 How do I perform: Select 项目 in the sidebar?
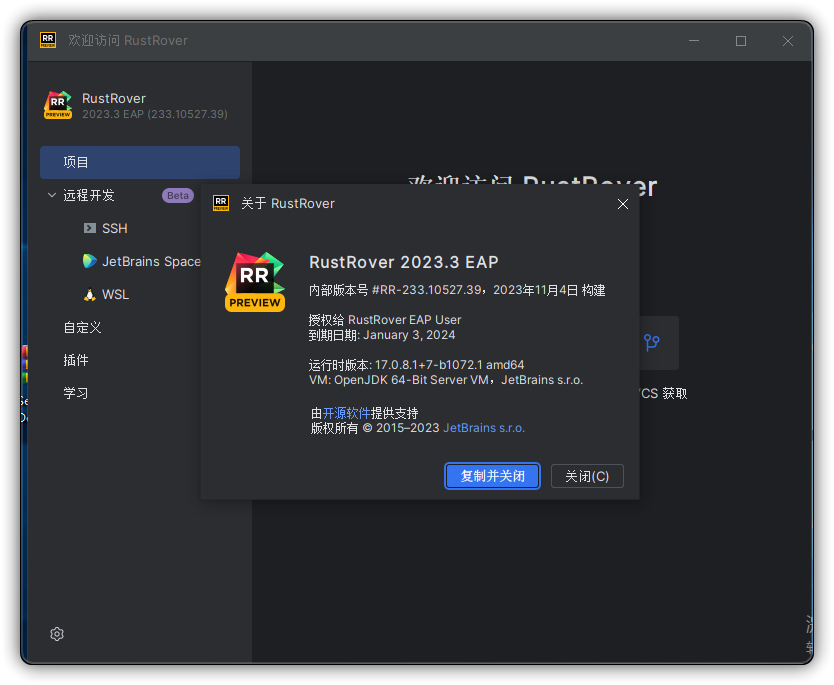[x=139, y=162]
